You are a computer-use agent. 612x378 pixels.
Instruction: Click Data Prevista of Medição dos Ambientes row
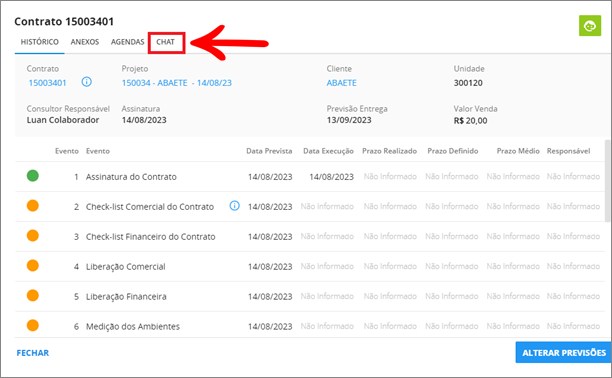click(270, 326)
